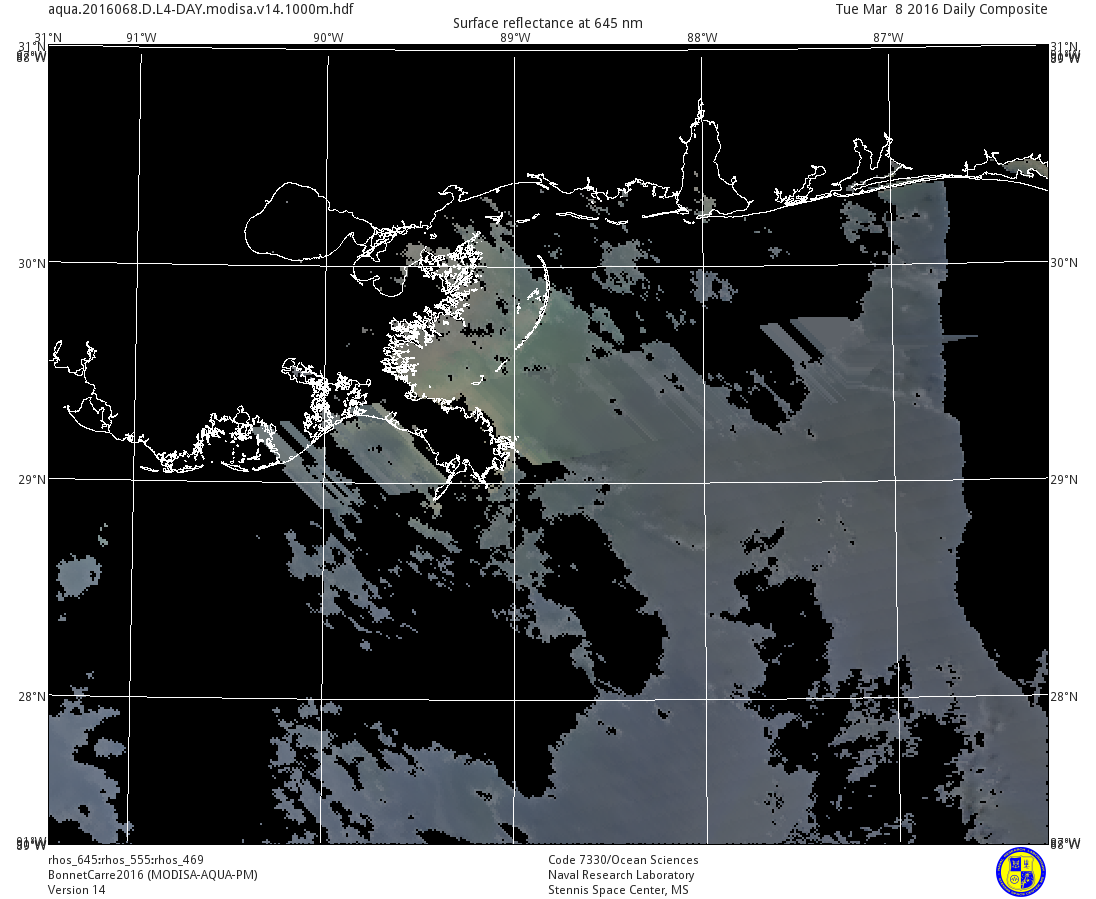Click the top 91°W longitude label
The width and height of the screenshot is (1096, 899).
[141, 38]
